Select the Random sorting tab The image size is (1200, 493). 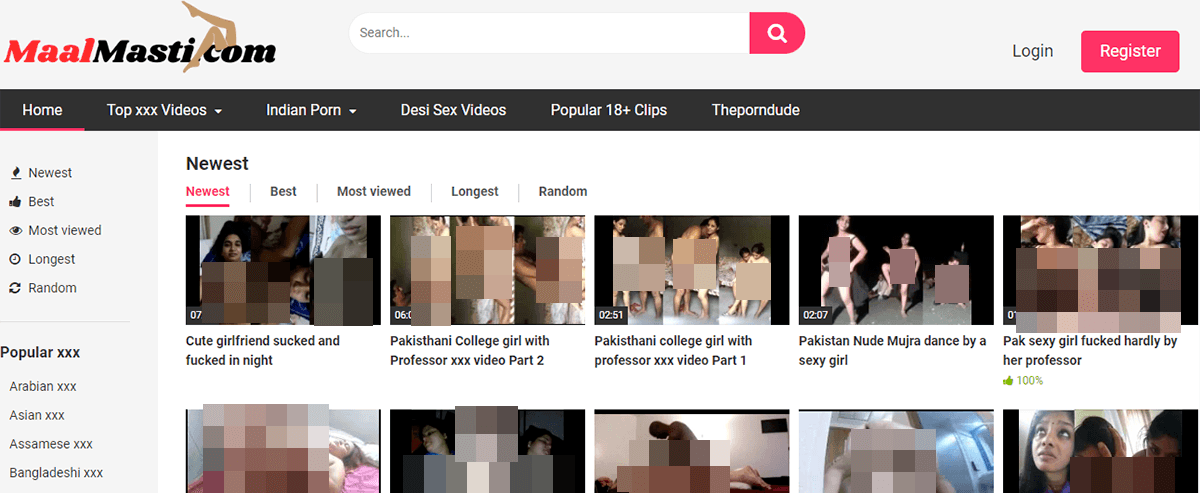click(562, 191)
